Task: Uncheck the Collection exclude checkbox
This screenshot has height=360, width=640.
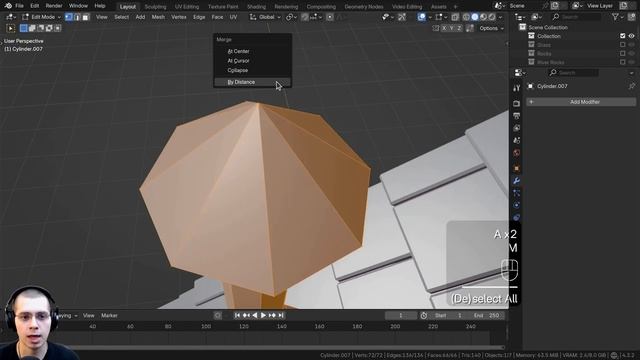Action: 622,36
